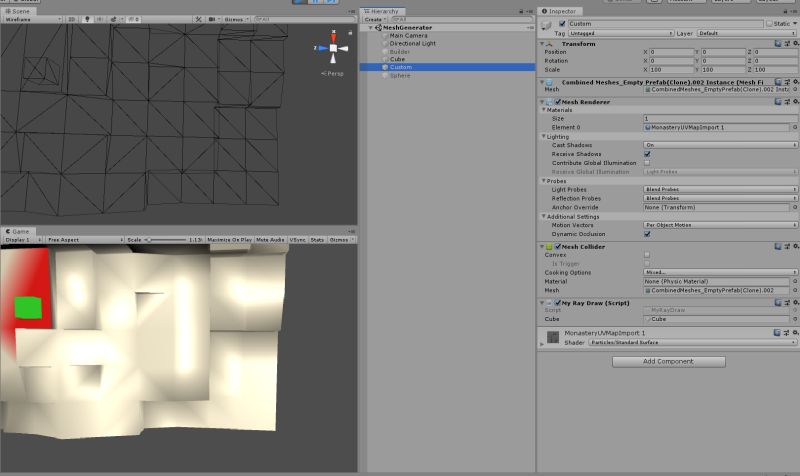Show Stats in Game view
Viewport: 800px width, 476px height.
(x=317, y=239)
